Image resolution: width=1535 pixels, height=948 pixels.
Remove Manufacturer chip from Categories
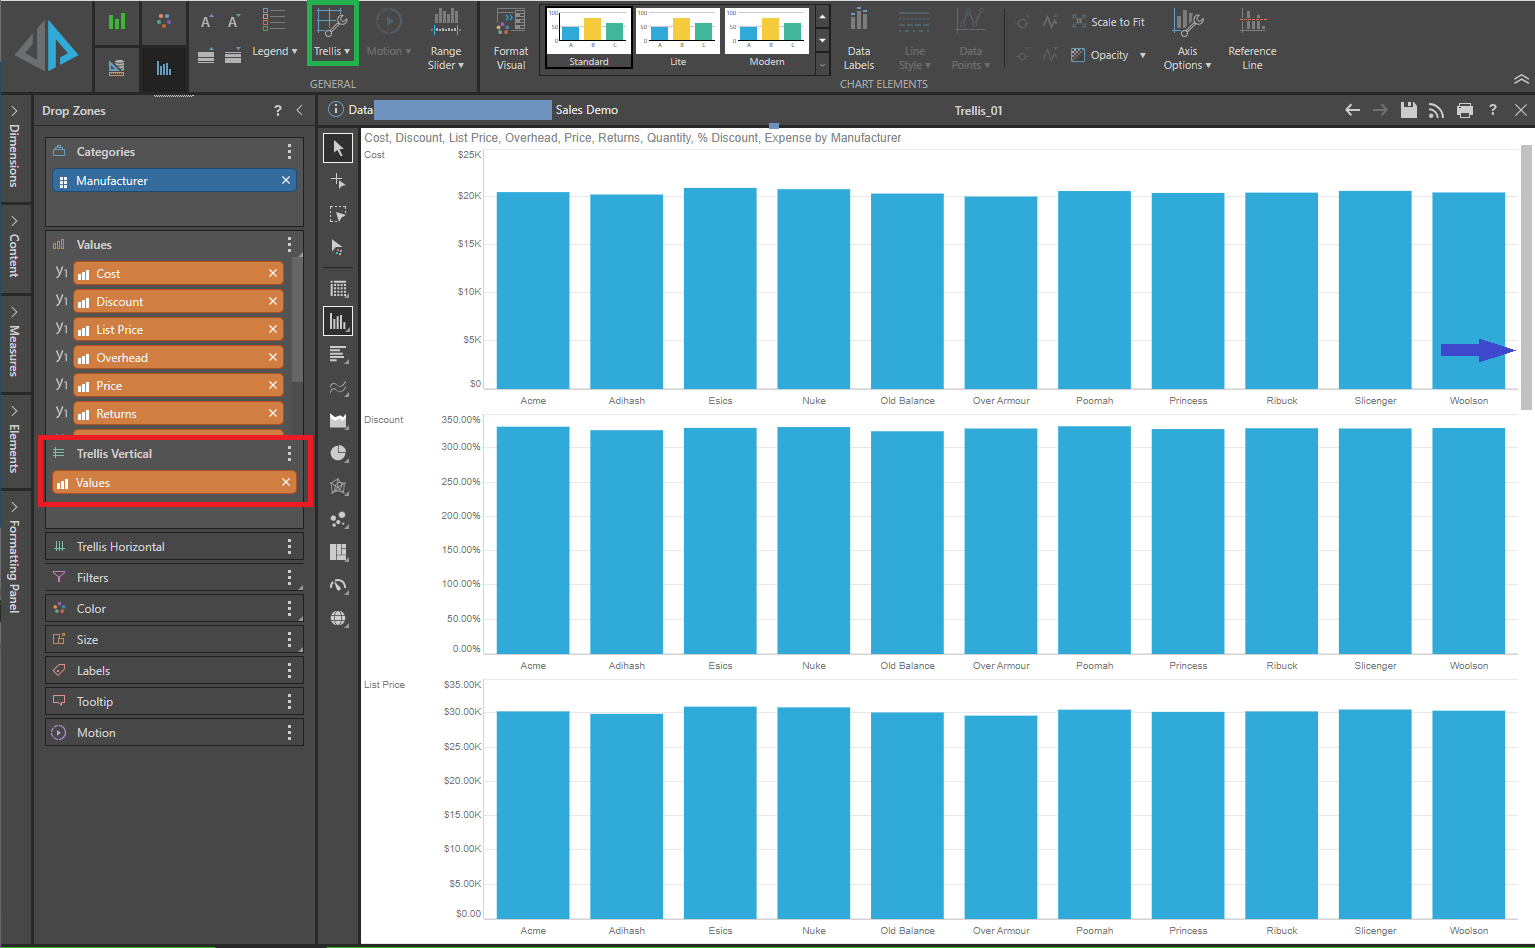[286, 180]
